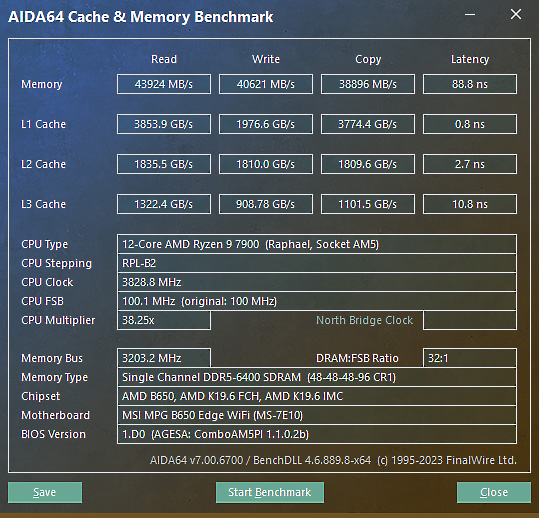Click the DRAM:FSB Ratio label

[x=357, y=358]
